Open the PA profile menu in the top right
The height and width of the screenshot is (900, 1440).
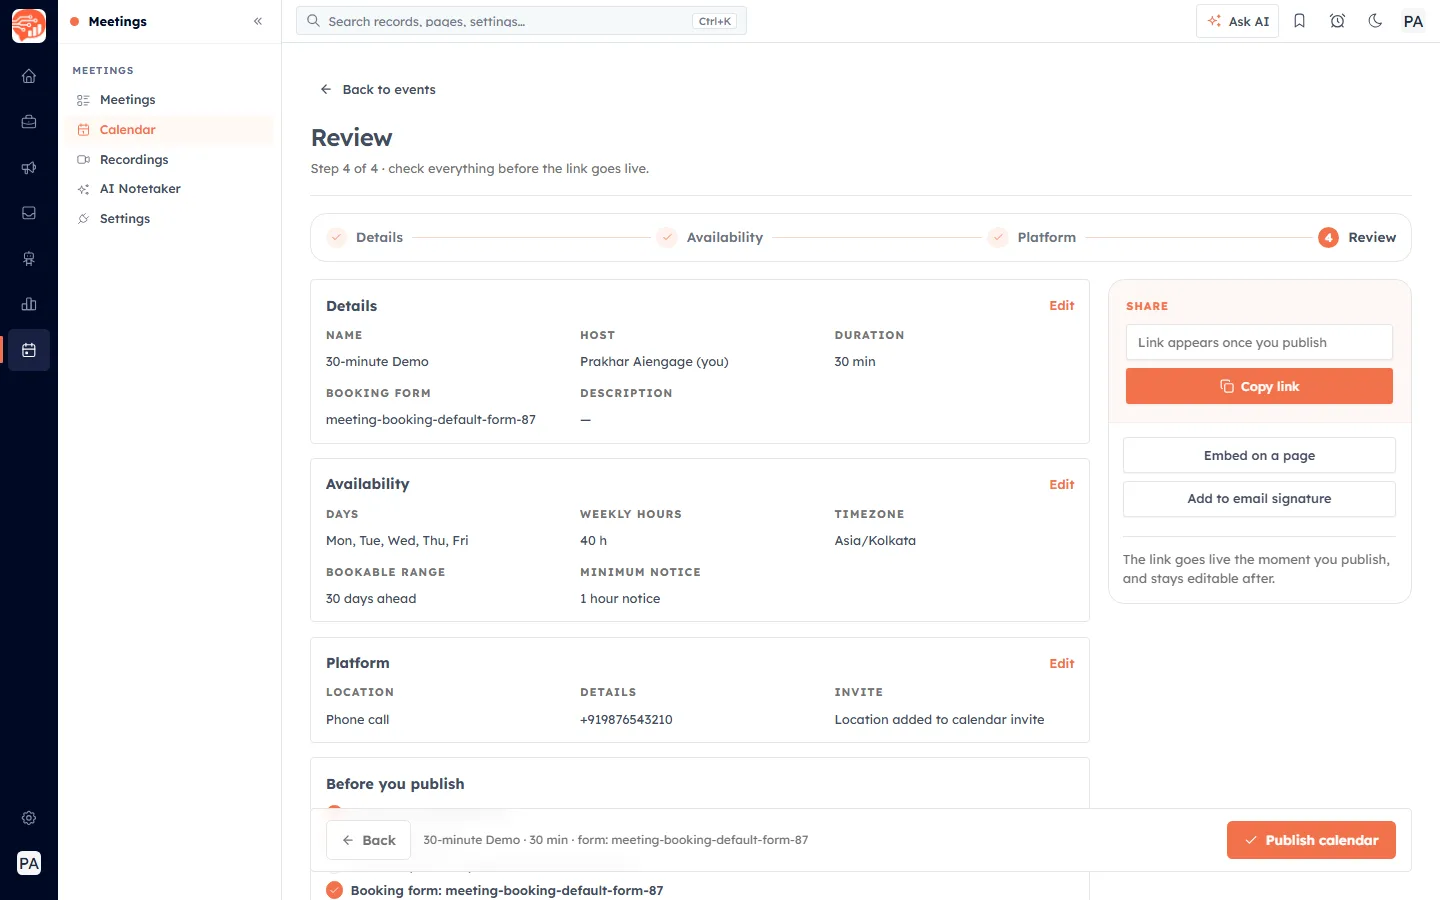tap(1413, 21)
